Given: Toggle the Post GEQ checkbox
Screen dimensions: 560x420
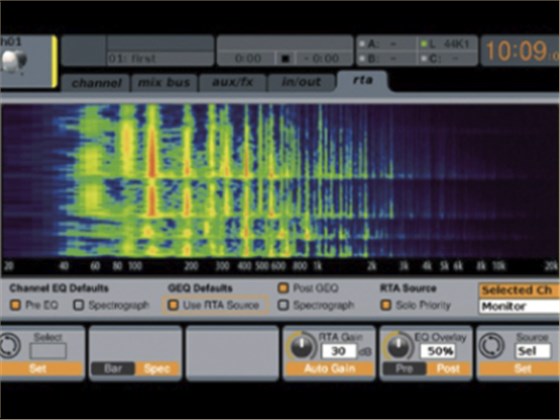Looking at the screenshot, I should [283, 288].
